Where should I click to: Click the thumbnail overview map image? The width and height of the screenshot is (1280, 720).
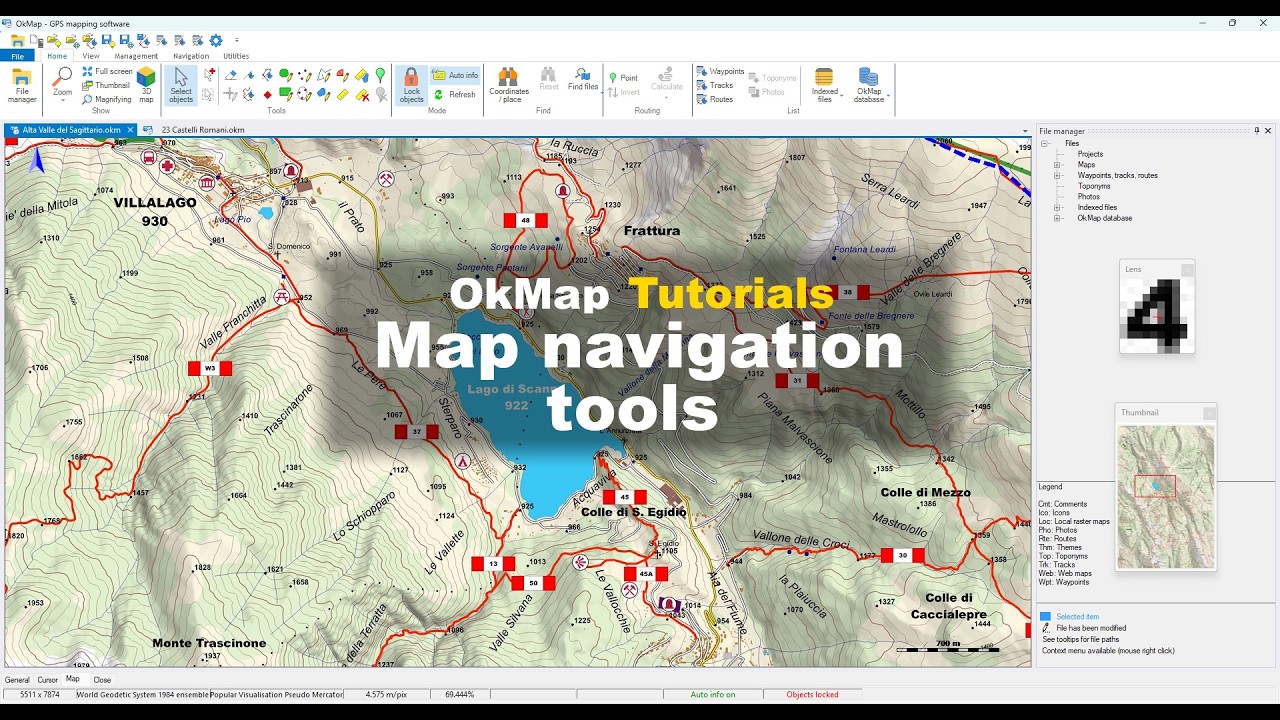[x=1166, y=496]
